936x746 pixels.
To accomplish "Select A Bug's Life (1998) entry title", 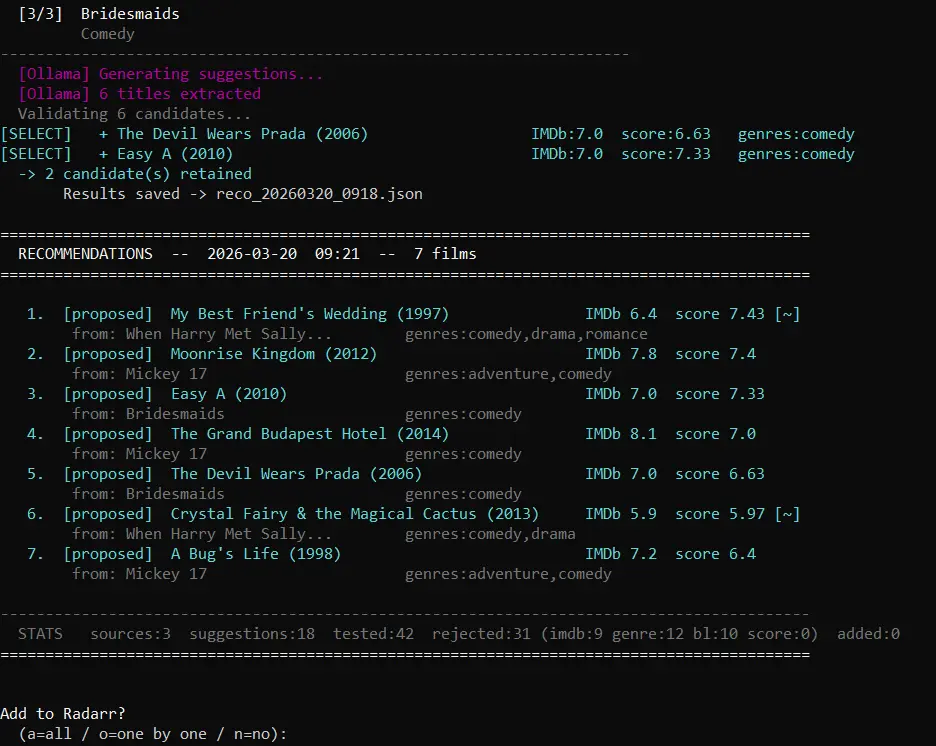I will pos(255,554).
